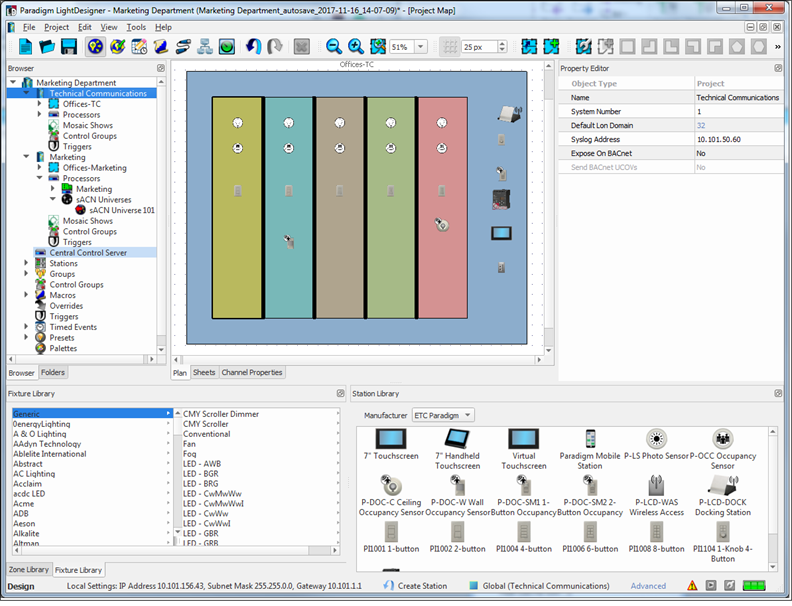Click the pink room zone on plan
792x606 pixels.
[442, 208]
